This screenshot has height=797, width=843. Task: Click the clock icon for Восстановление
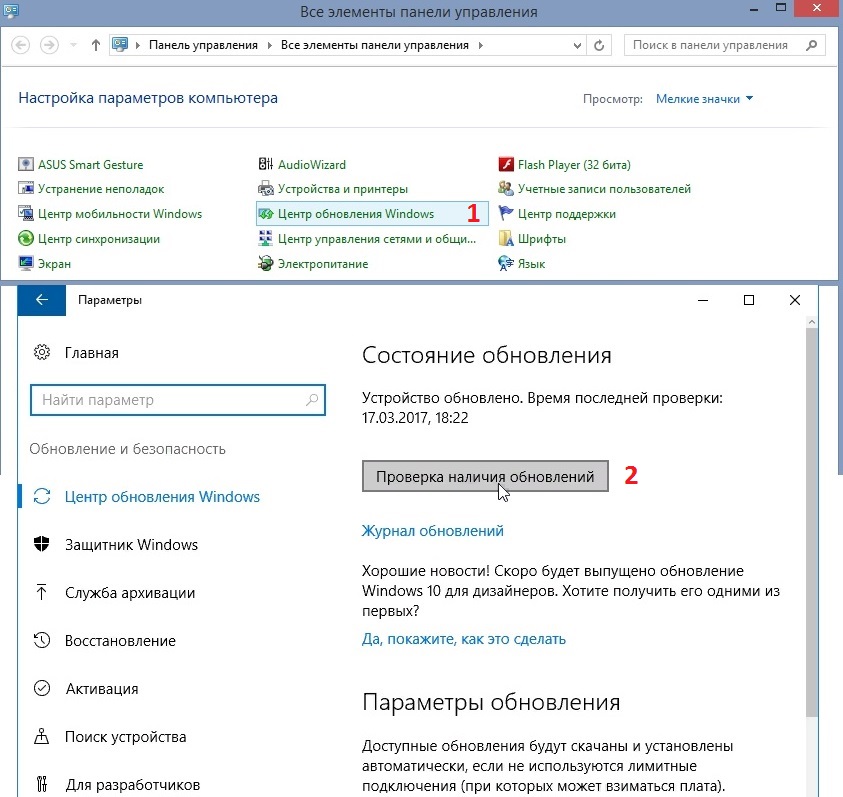(42, 640)
